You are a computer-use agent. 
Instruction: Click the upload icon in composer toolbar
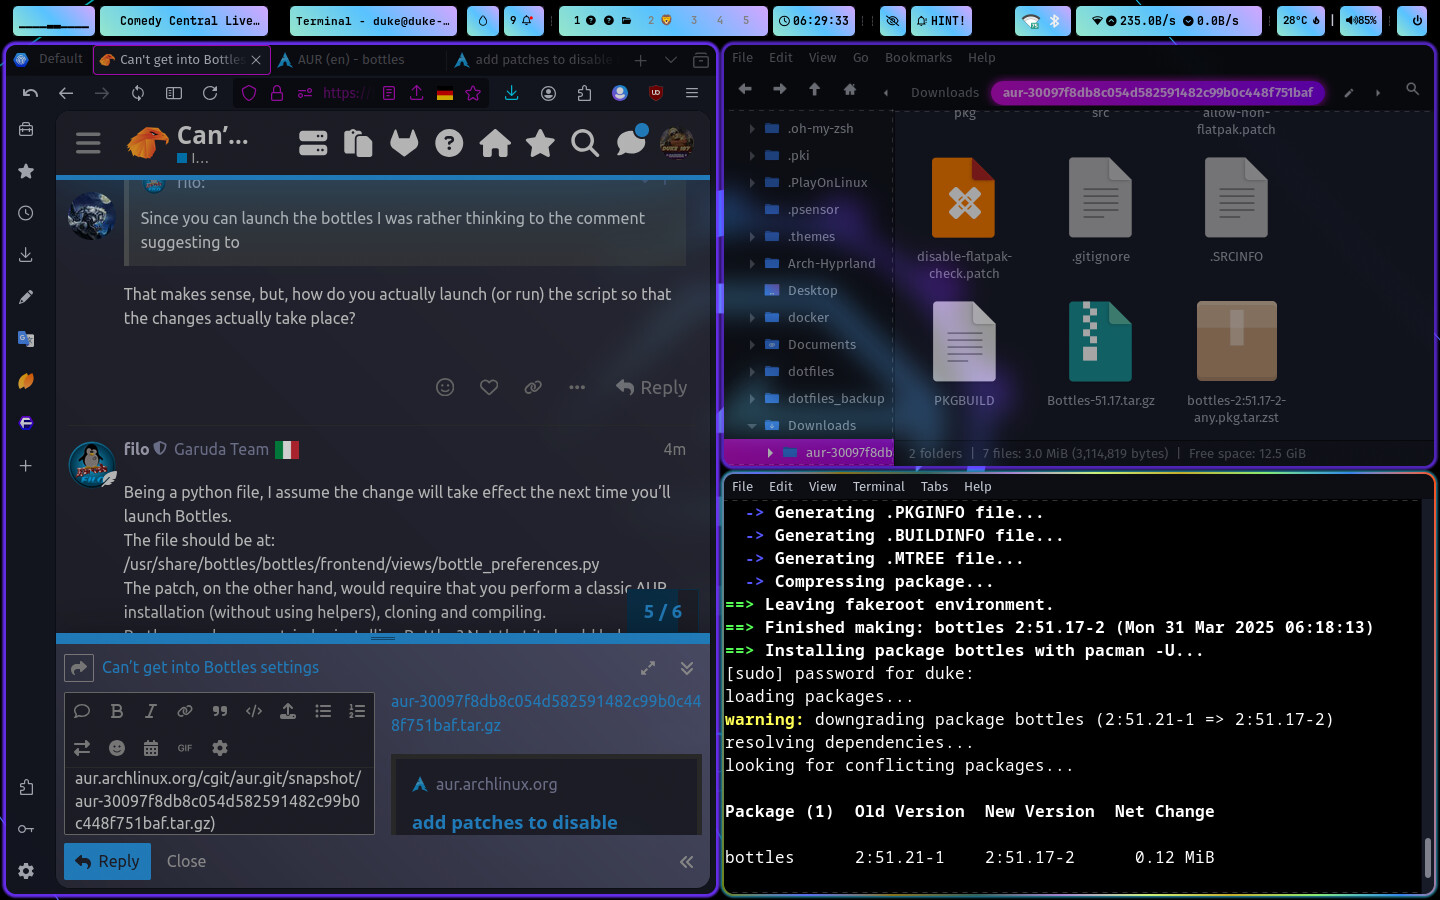click(x=288, y=711)
